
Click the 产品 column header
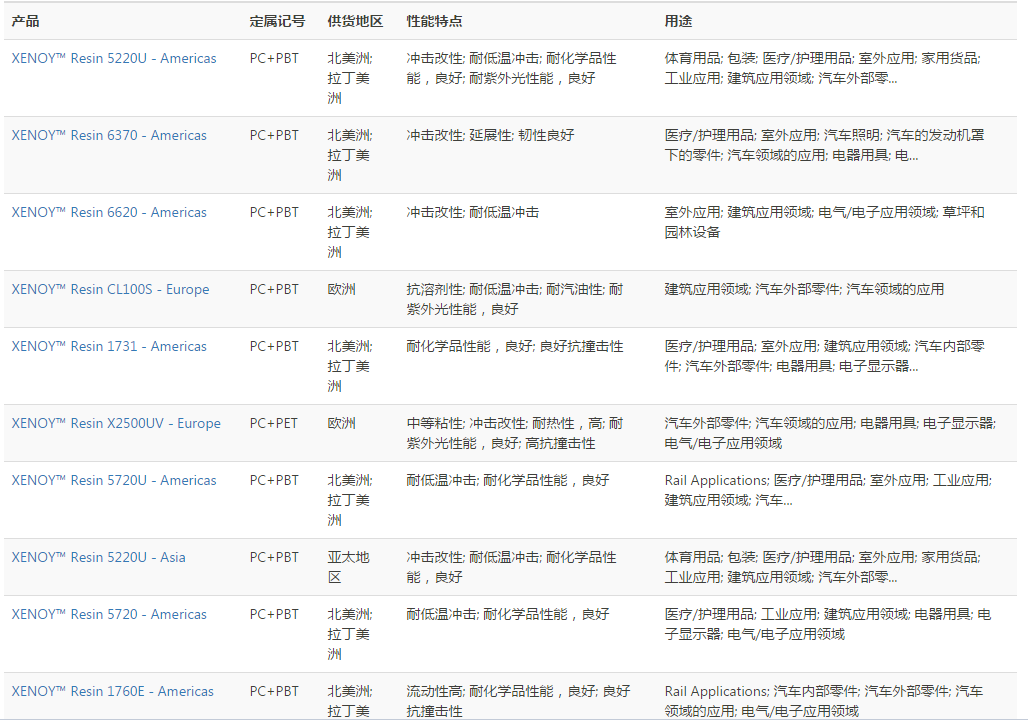point(25,22)
